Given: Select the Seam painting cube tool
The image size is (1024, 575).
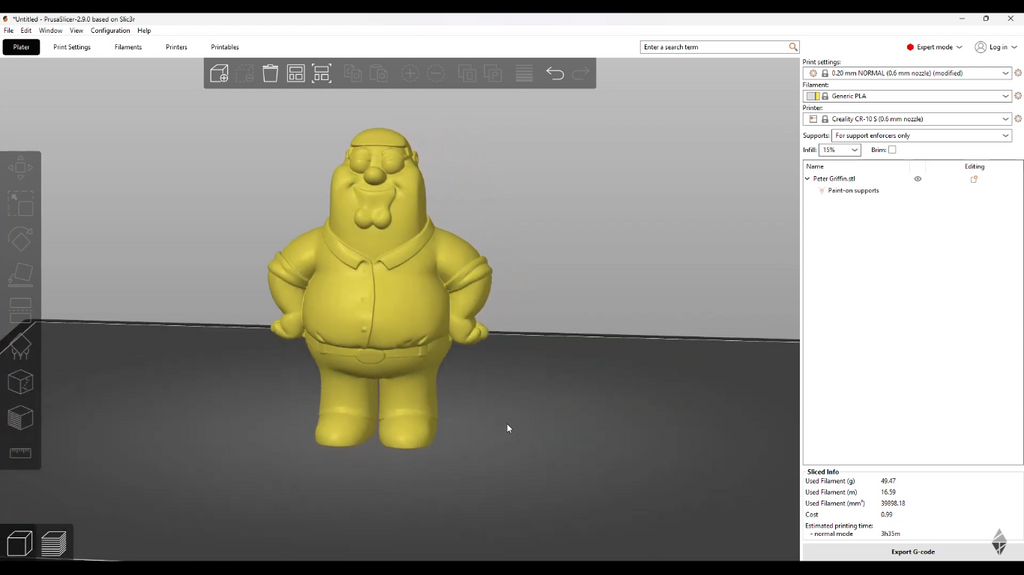Looking at the screenshot, I should pyautogui.click(x=20, y=382).
